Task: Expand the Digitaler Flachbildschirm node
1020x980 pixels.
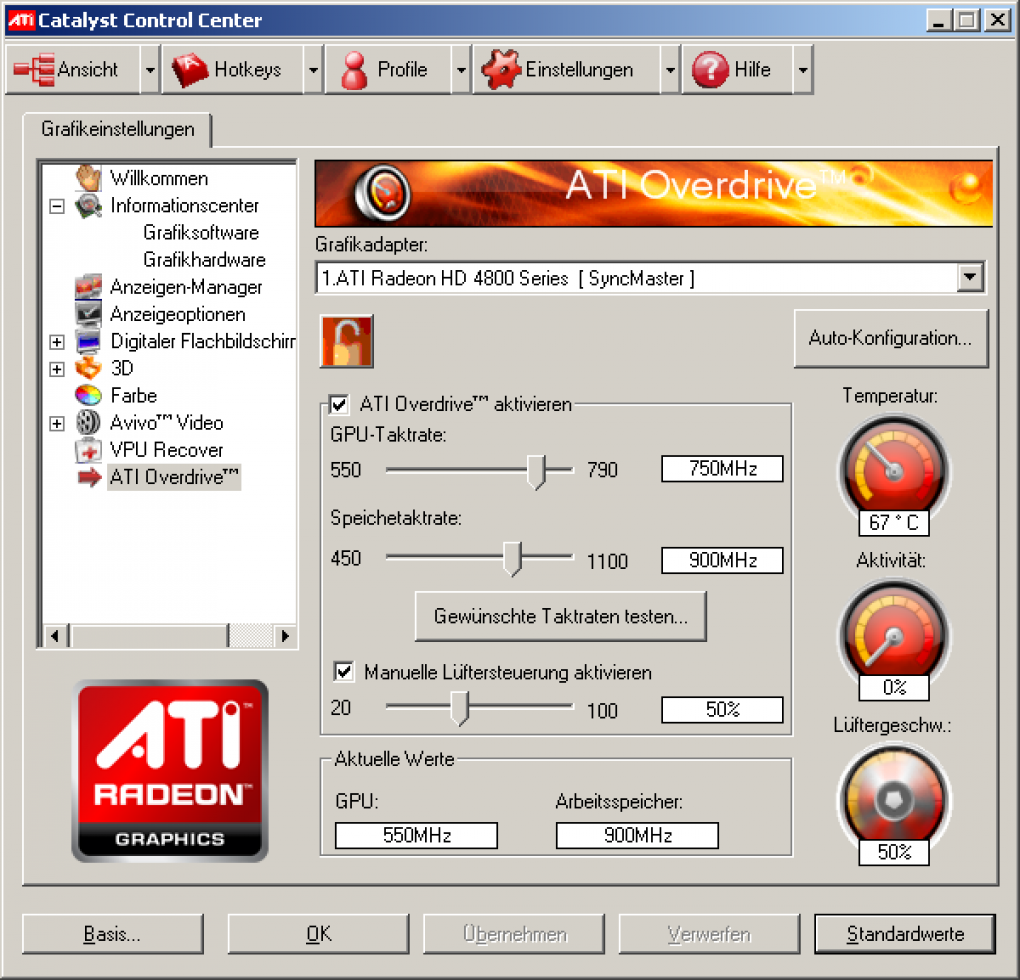Action: (57, 342)
